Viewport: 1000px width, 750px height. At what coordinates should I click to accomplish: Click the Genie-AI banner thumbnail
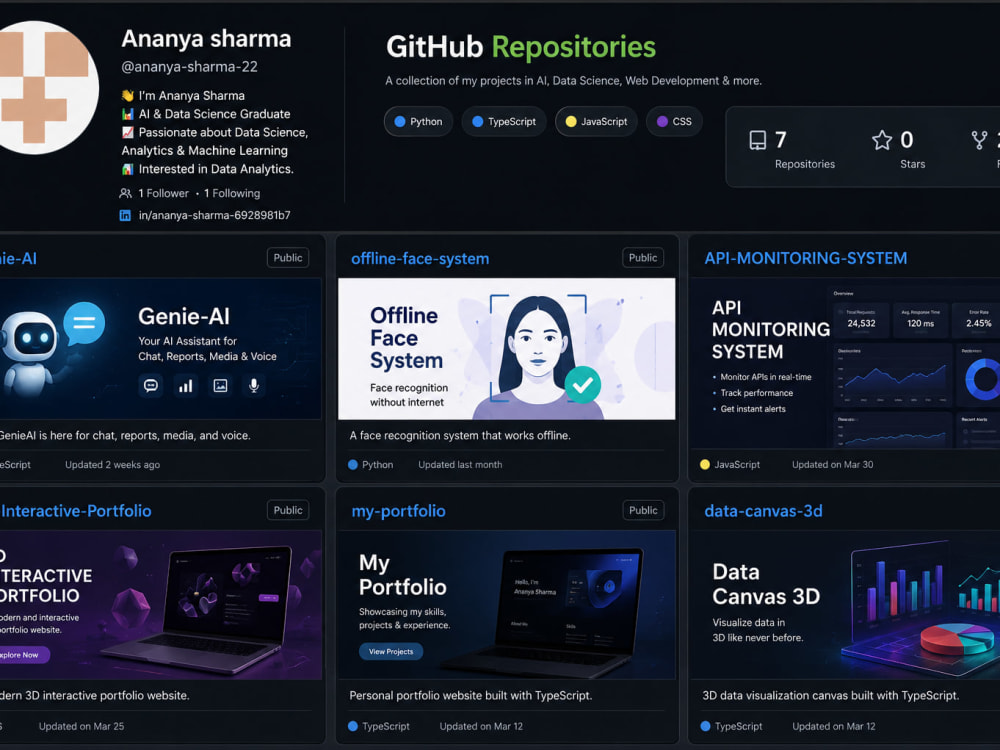160,349
